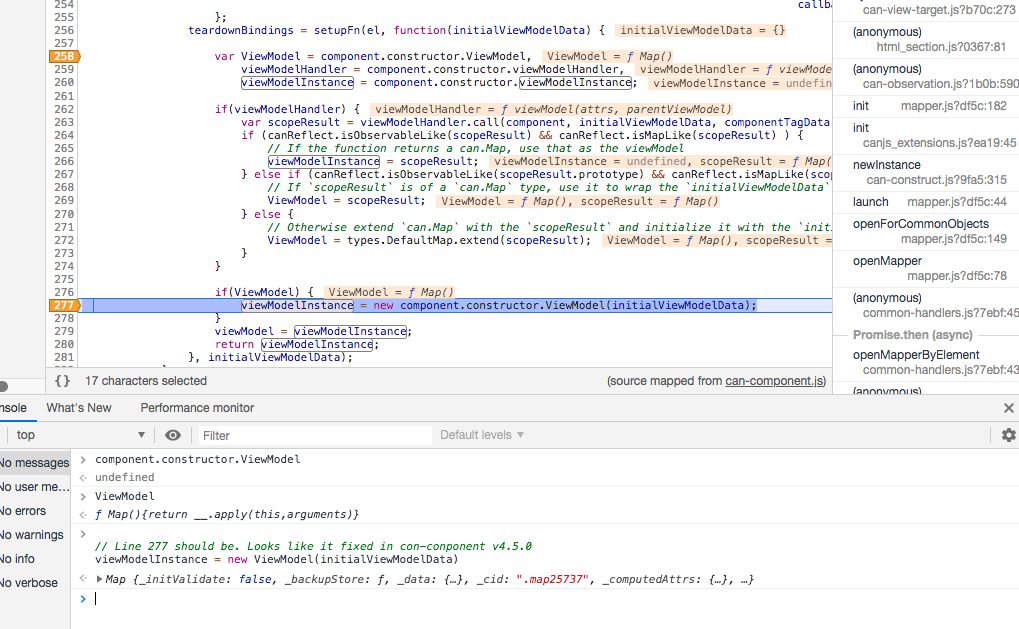Open the Console drawer tab
Image resolution: width=1019 pixels, height=629 pixels.
pos(13,408)
